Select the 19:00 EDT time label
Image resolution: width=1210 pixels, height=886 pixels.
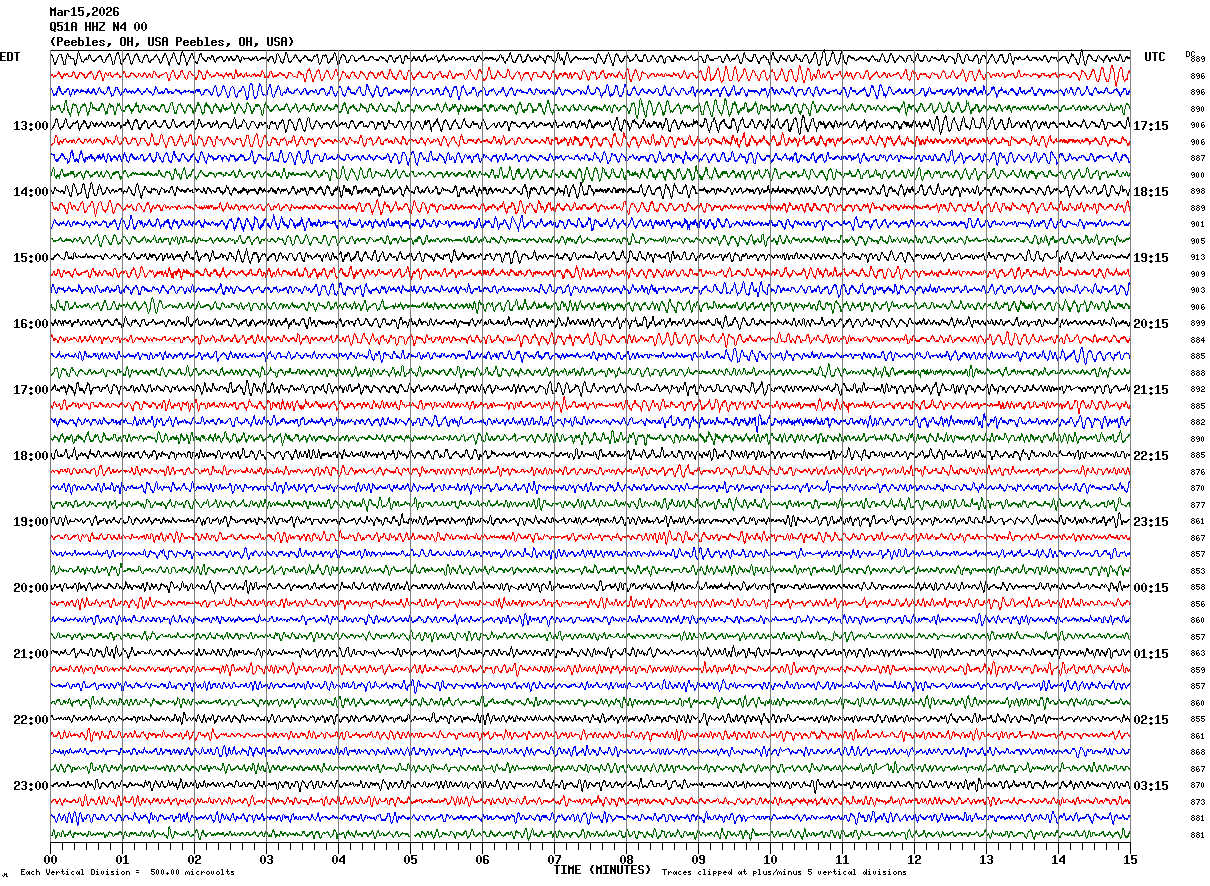[30, 522]
